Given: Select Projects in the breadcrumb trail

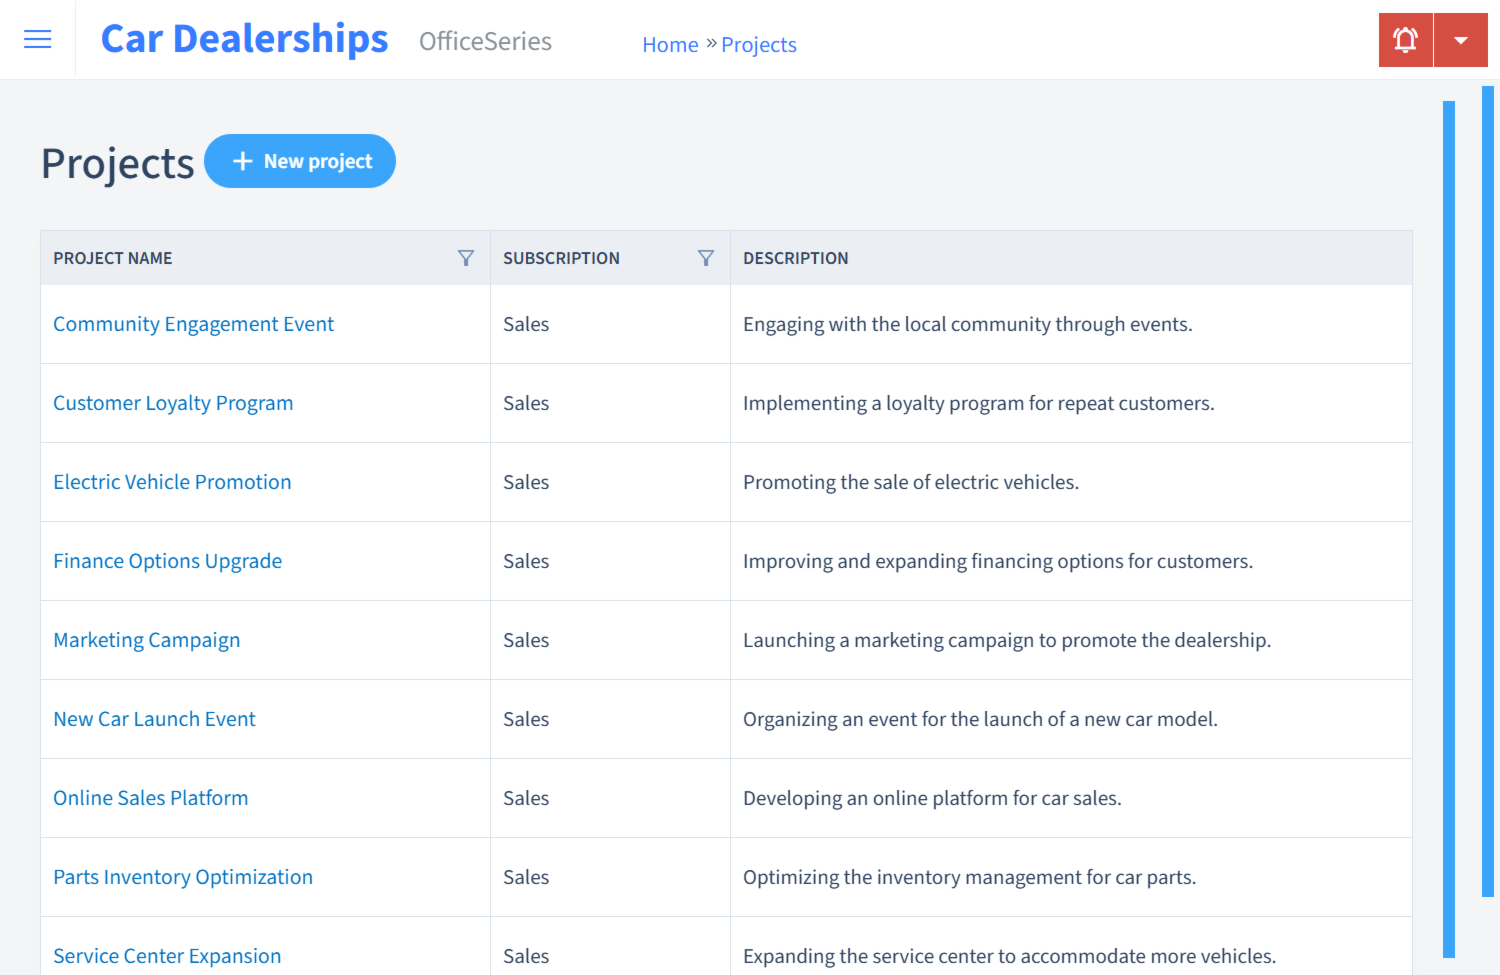Looking at the screenshot, I should [758, 44].
